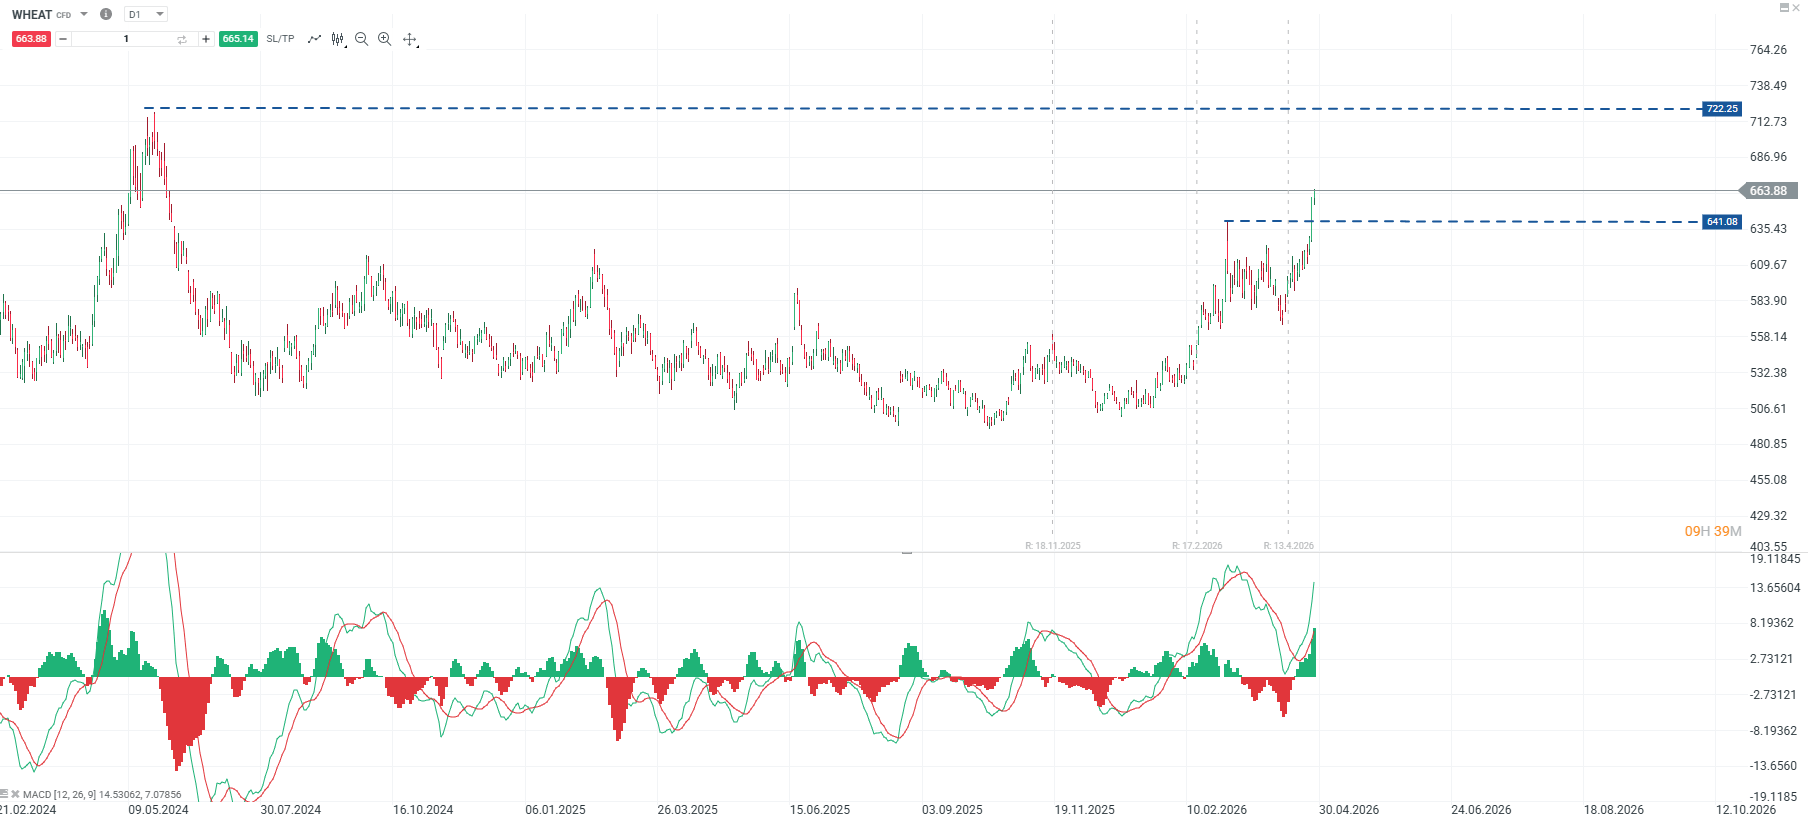The height and width of the screenshot is (817, 1810).
Task: Click the red 663.88 sell button
Action: (31, 39)
